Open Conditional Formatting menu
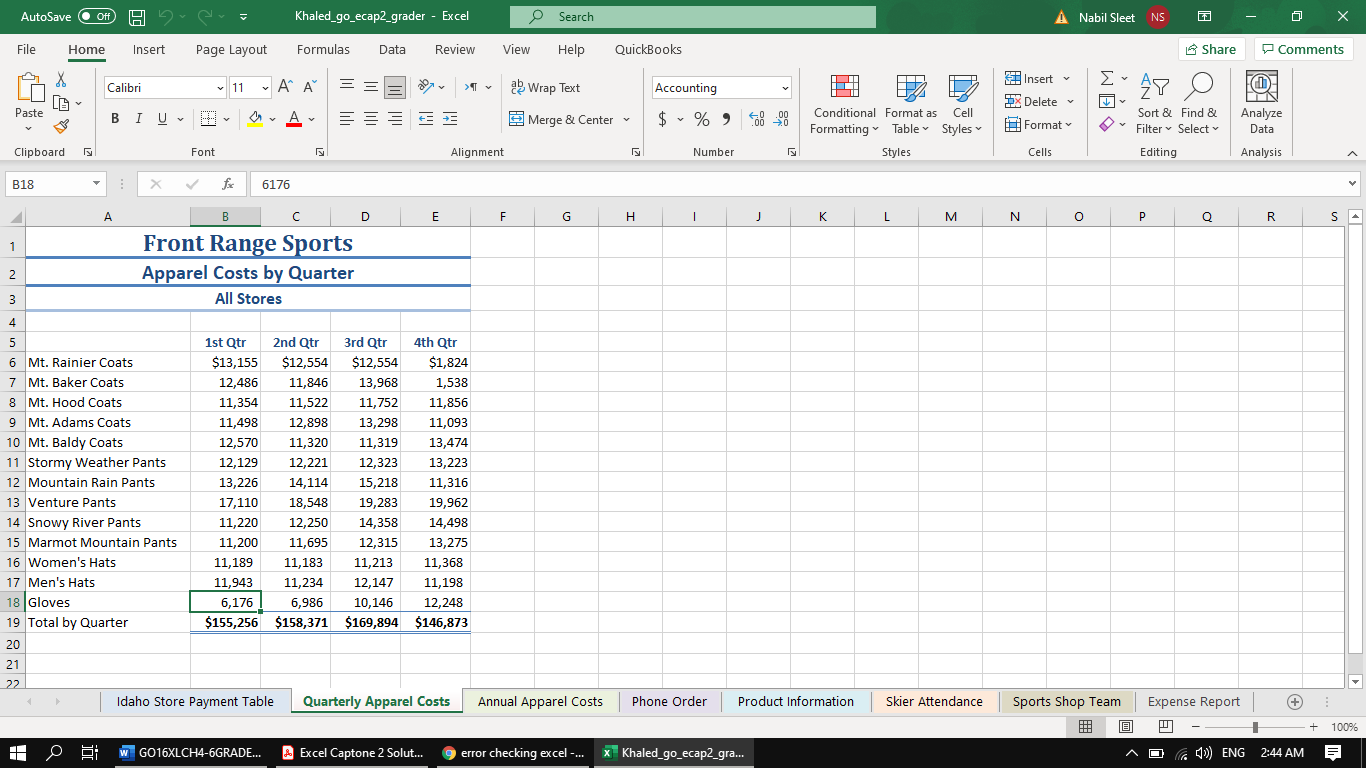 (x=844, y=104)
